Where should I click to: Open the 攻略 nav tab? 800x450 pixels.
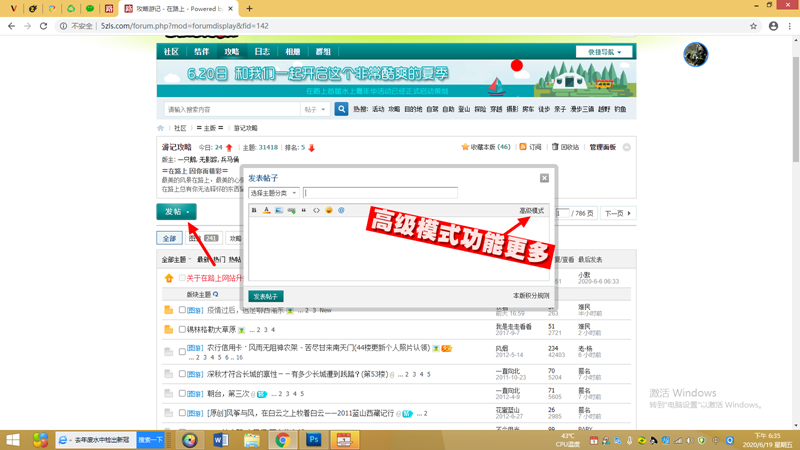232,52
